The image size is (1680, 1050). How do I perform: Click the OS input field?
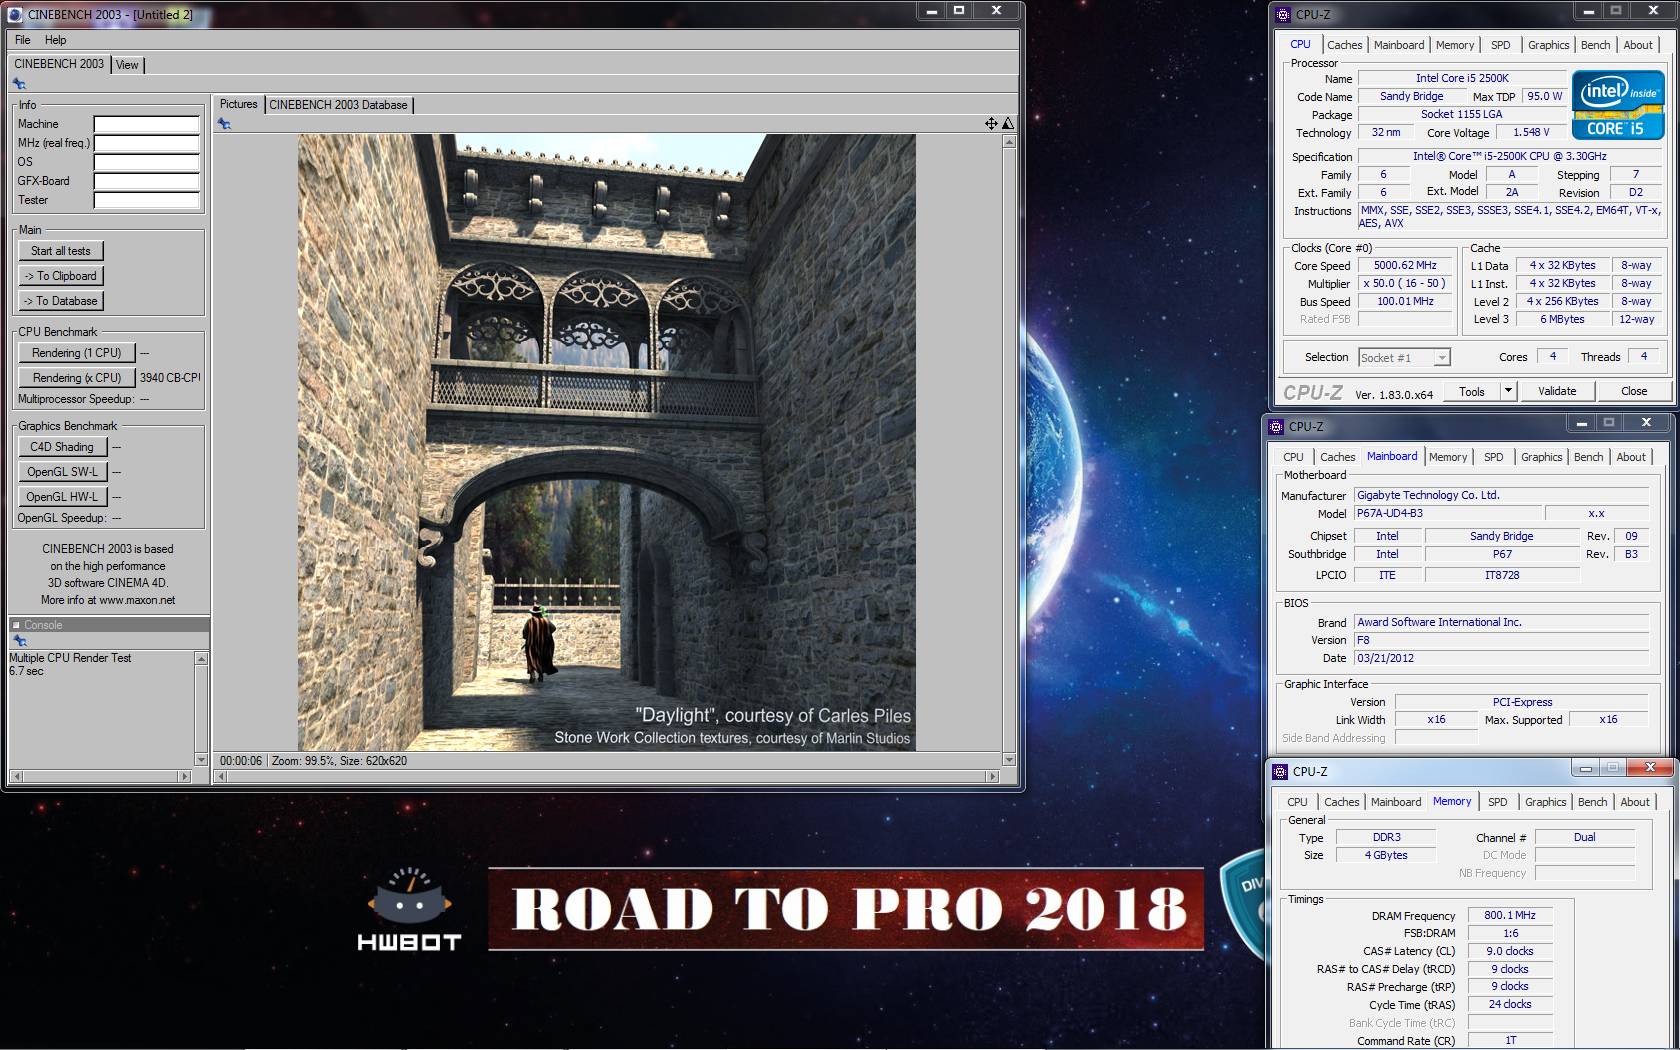[147, 162]
